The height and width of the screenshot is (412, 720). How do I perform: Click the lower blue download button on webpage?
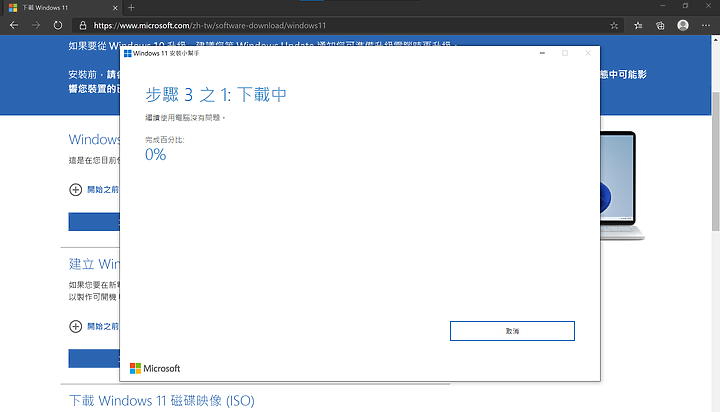pyautogui.click(x=94, y=358)
